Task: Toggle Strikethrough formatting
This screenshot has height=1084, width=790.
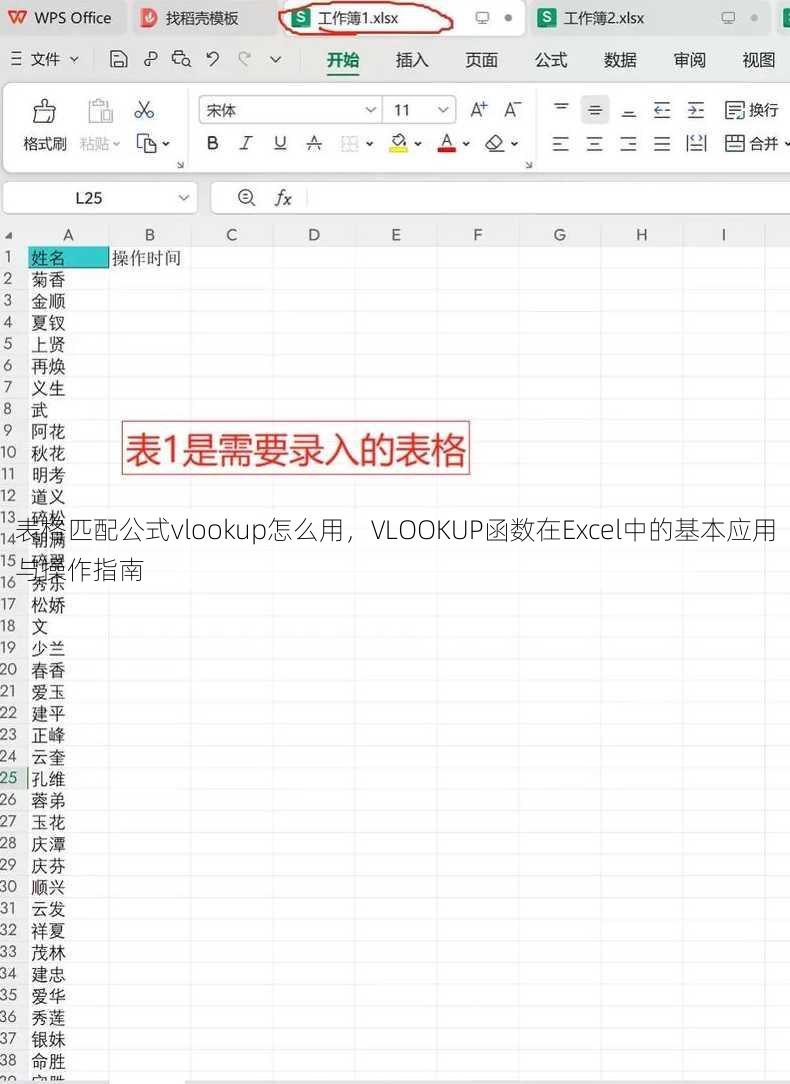Action: (314, 143)
